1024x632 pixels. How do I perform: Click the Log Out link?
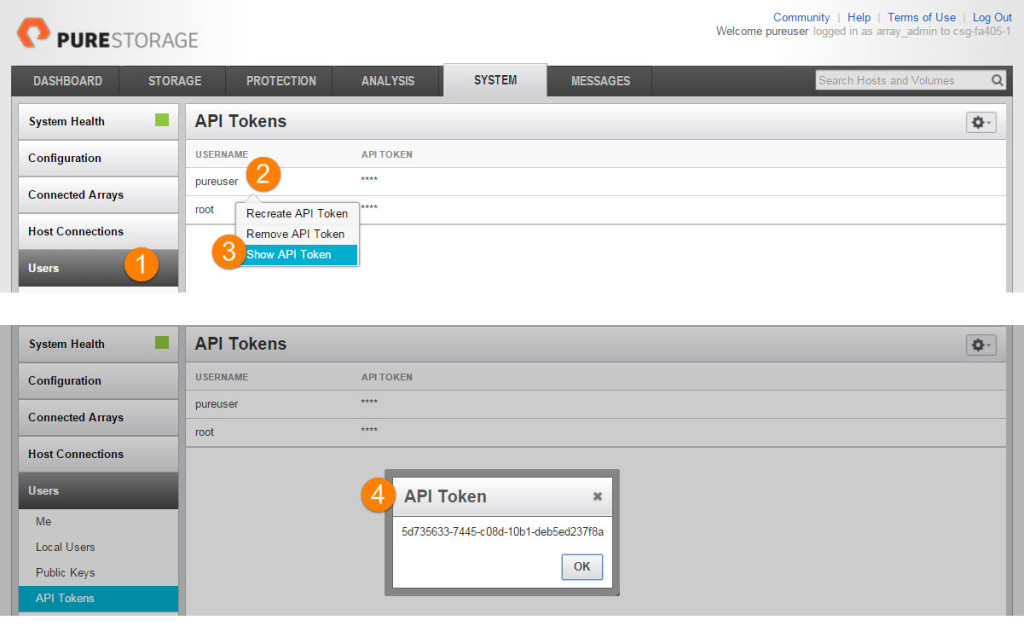[x=992, y=18]
